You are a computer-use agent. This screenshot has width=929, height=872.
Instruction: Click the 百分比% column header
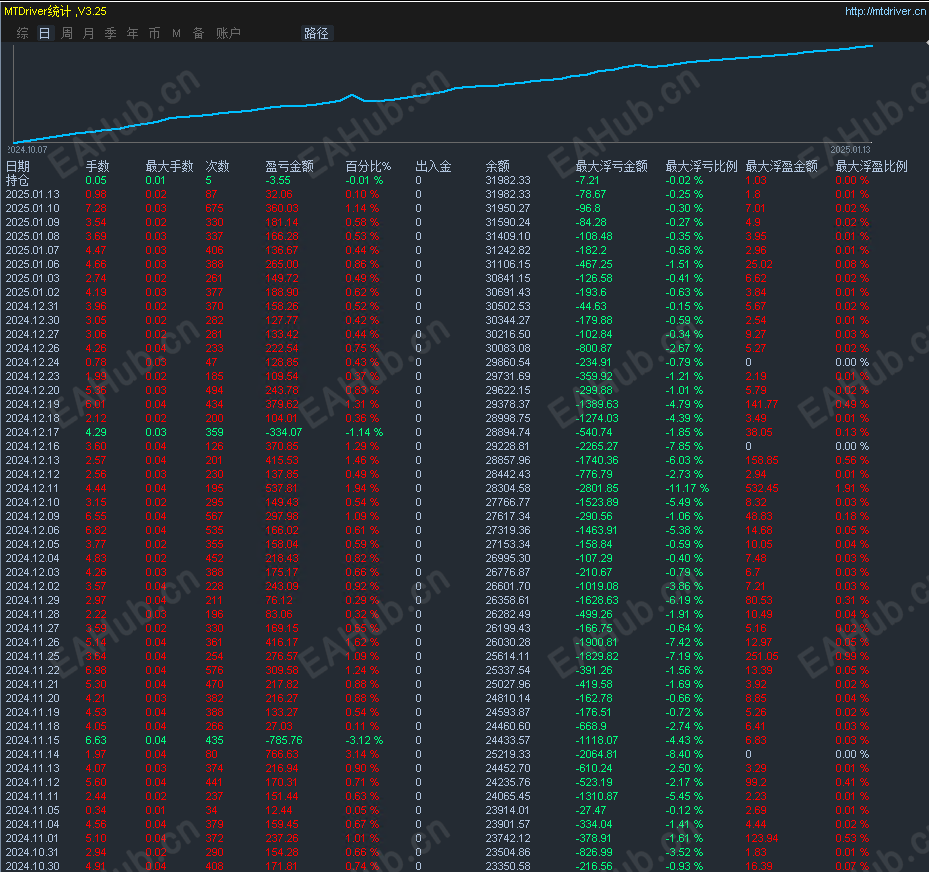pos(368,166)
